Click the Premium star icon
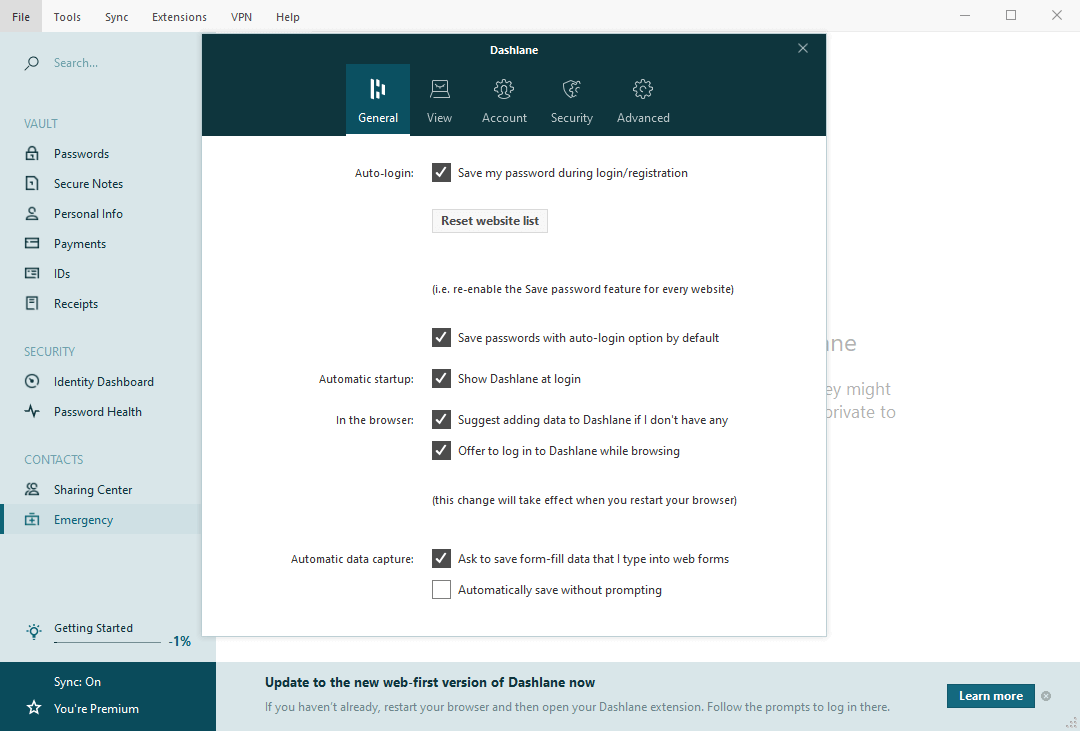 point(34,708)
